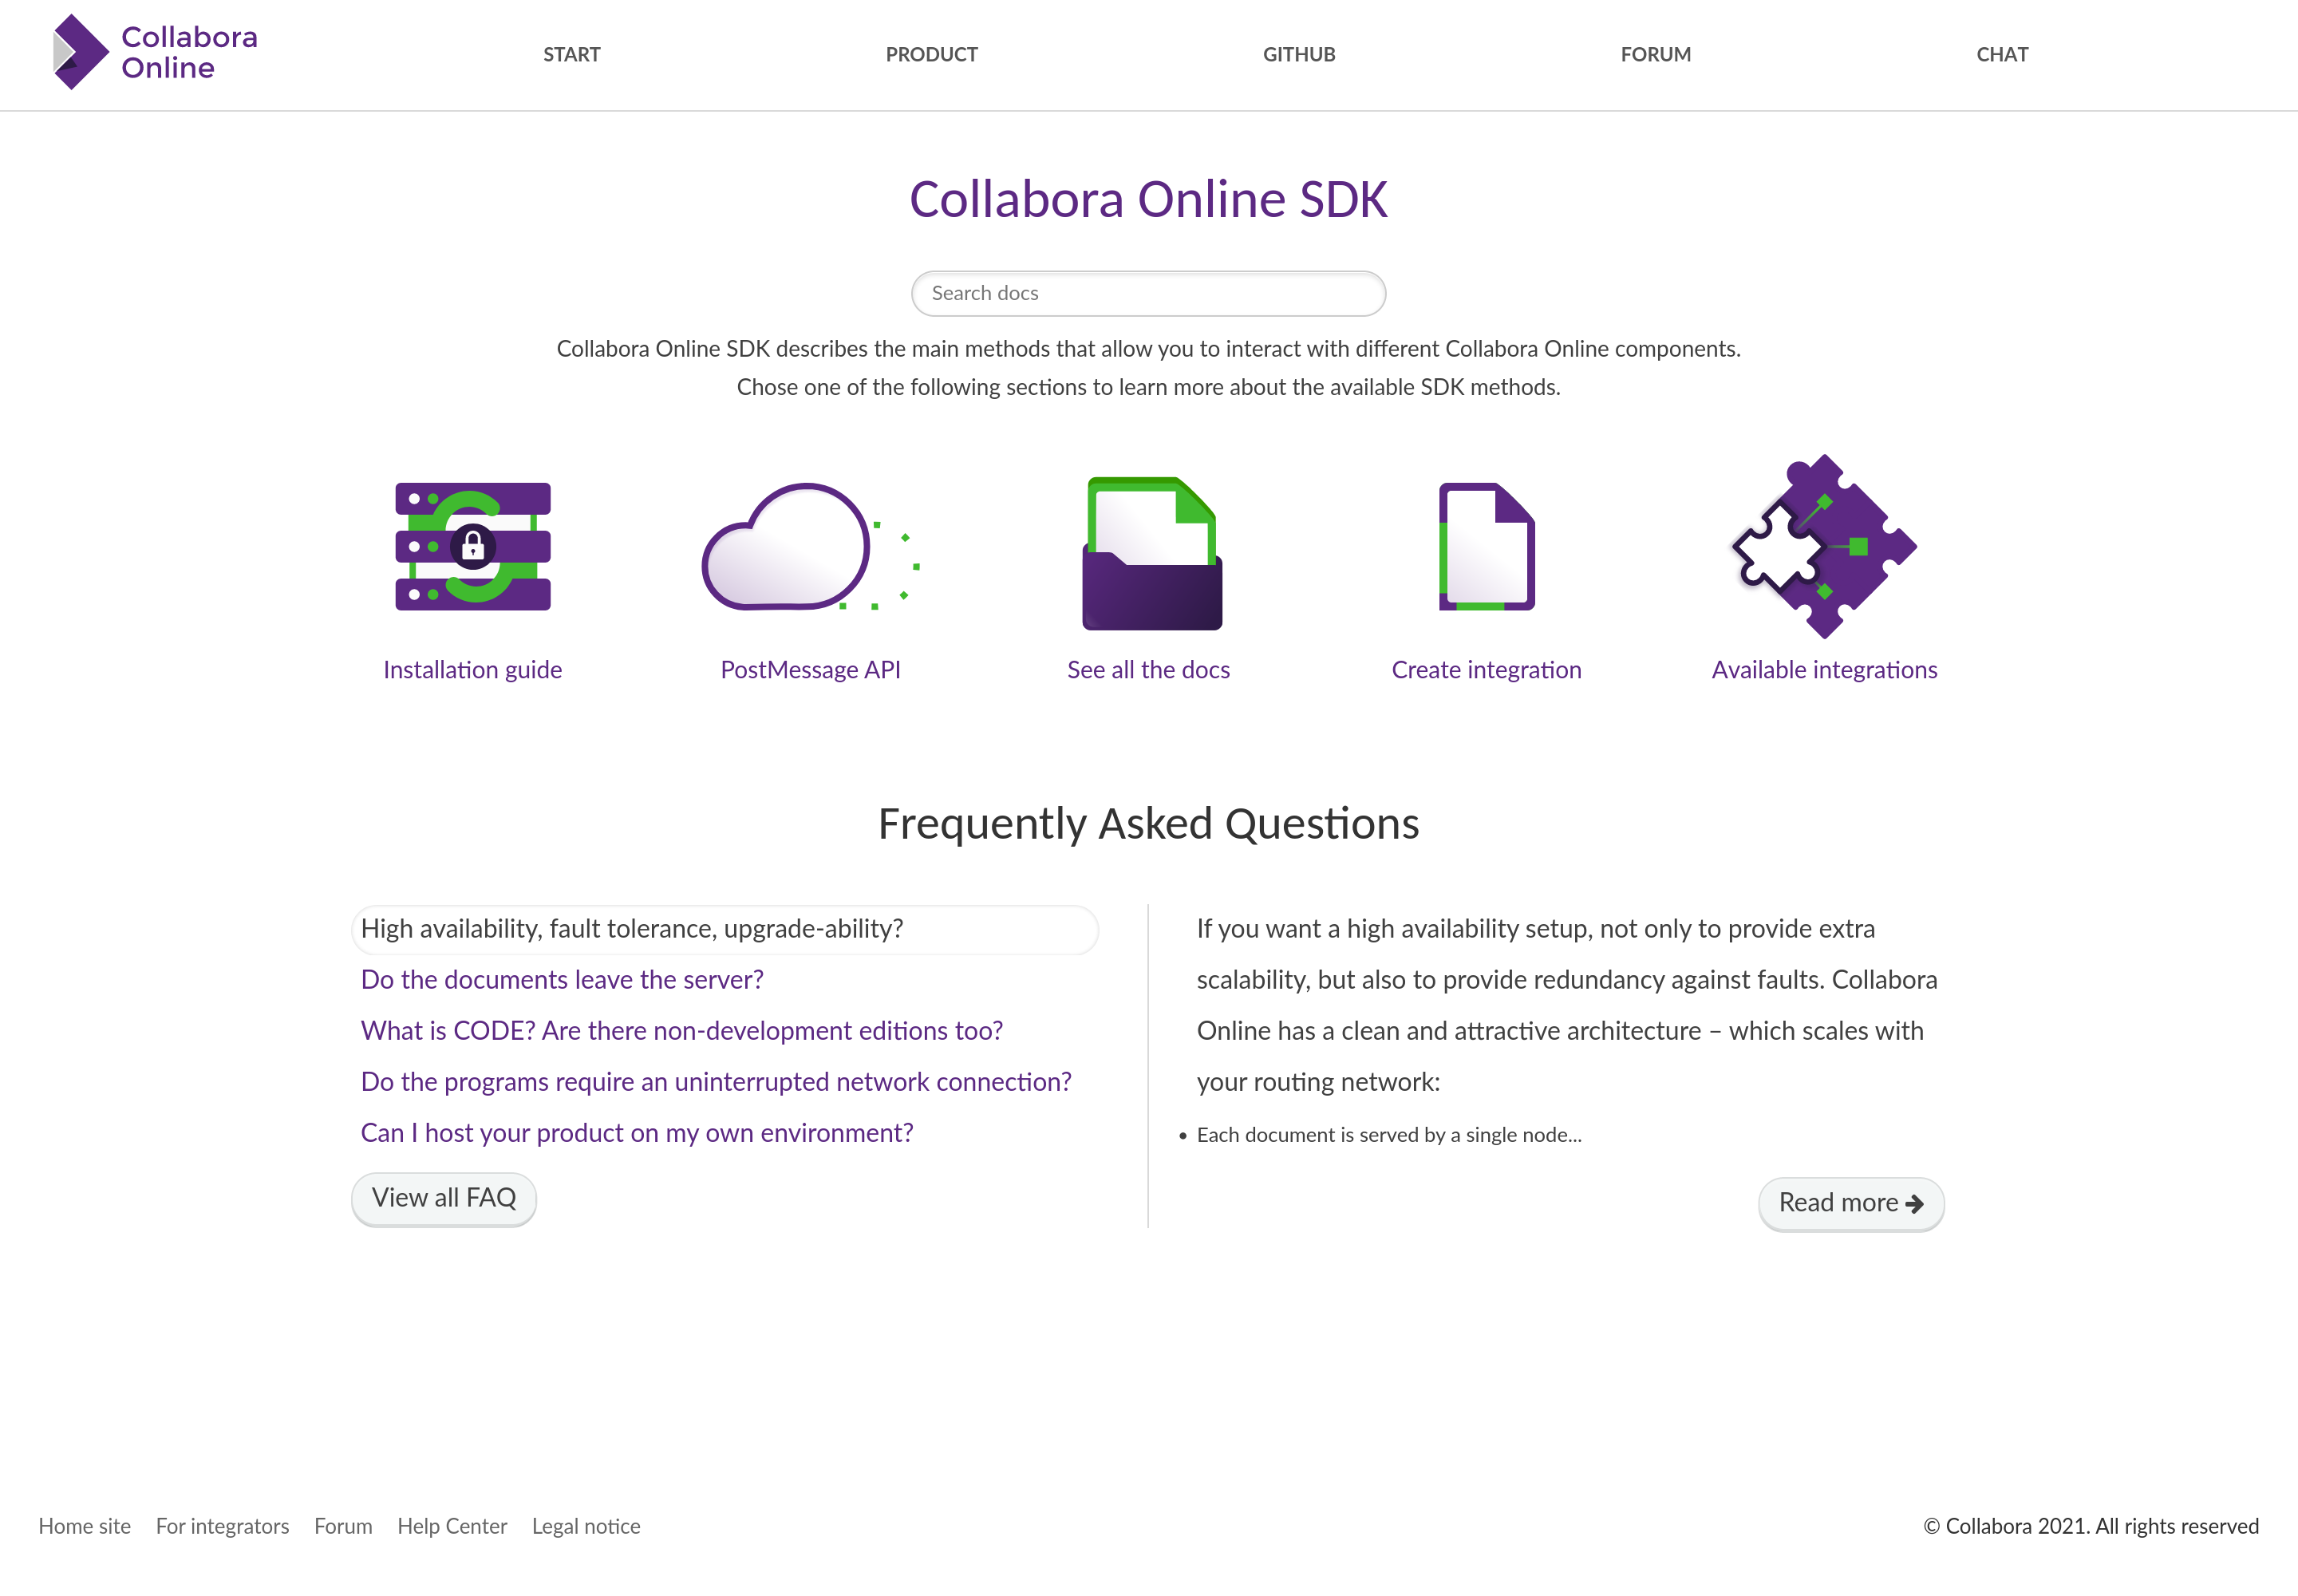Click the Legal notice footer link
2298x1596 pixels.
pyautogui.click(x=586, y=1526)
